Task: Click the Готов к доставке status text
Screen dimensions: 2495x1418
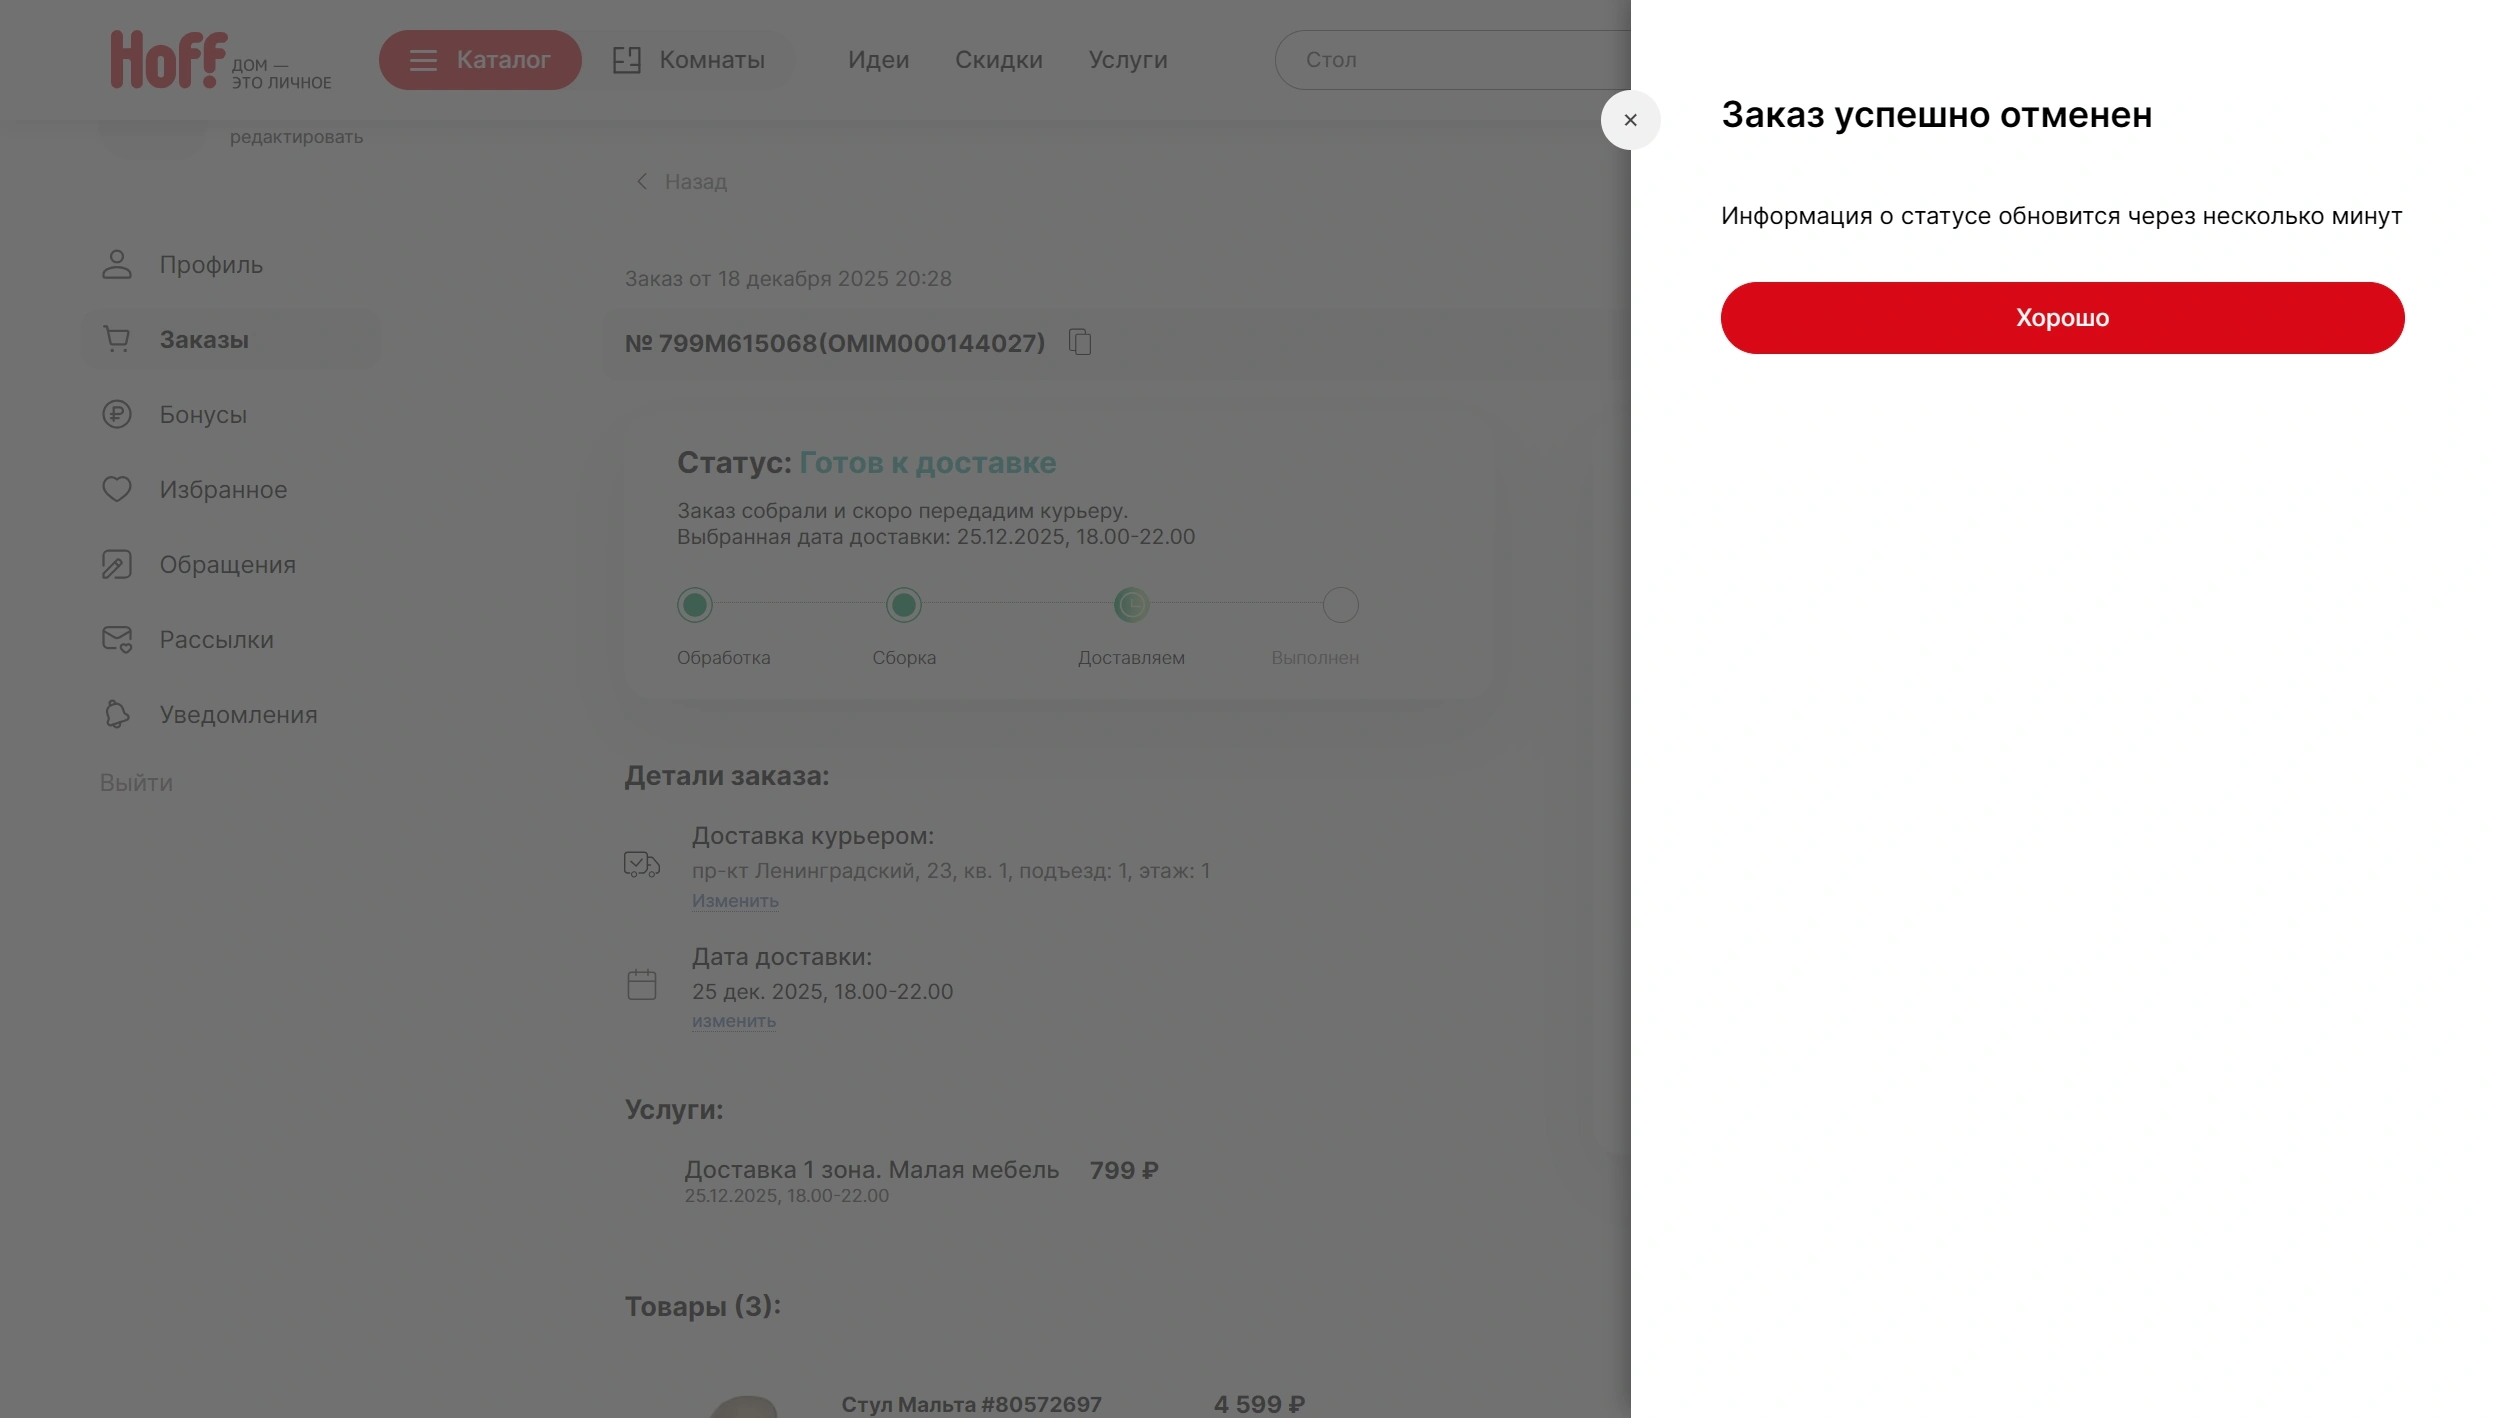Action: coord(928,463)
